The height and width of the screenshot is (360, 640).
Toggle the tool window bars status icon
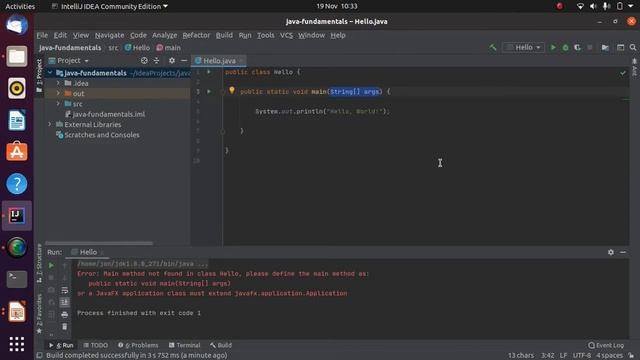40,356
